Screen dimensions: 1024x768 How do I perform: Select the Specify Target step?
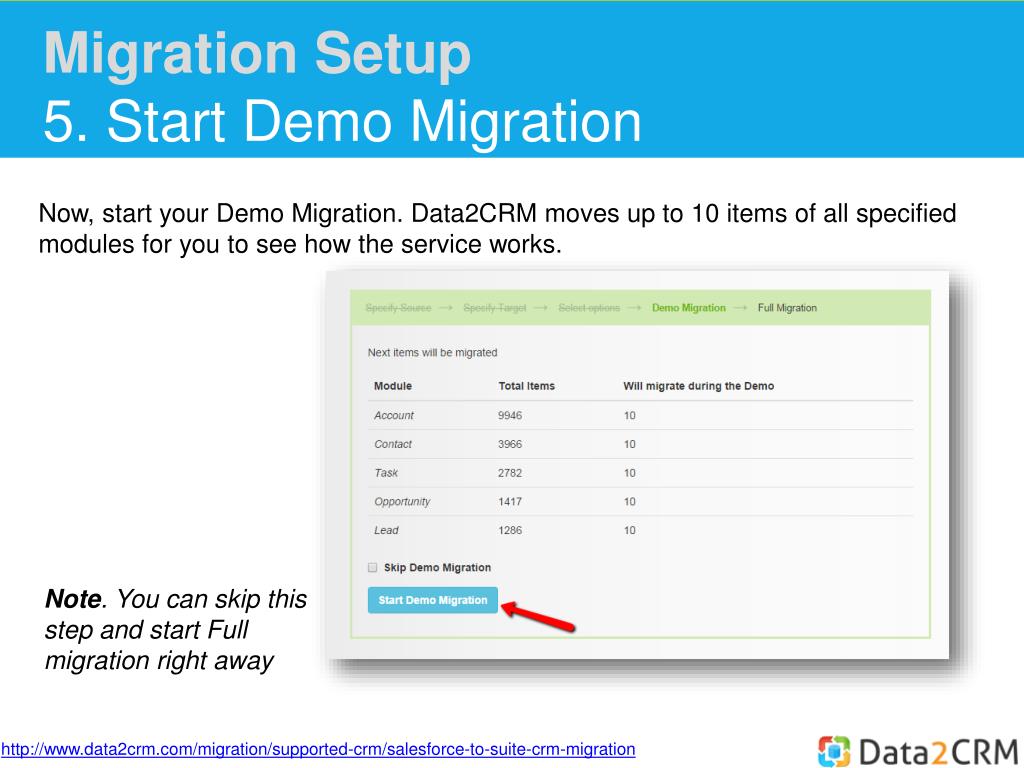click(x=494, y=308)
